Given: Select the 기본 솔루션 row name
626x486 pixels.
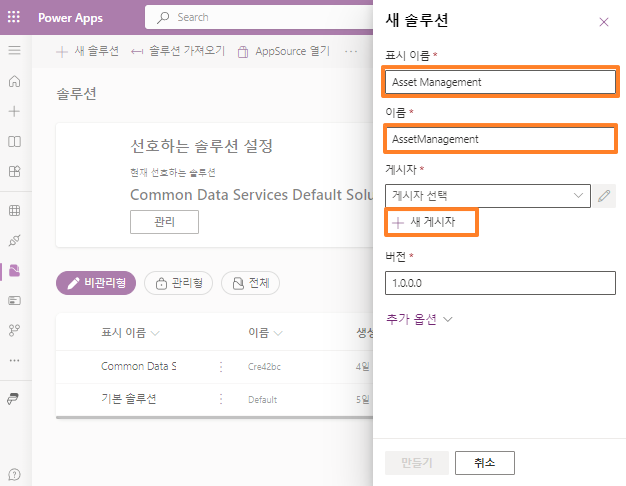Looking at the screenshot, I should [x=129, y=399].
